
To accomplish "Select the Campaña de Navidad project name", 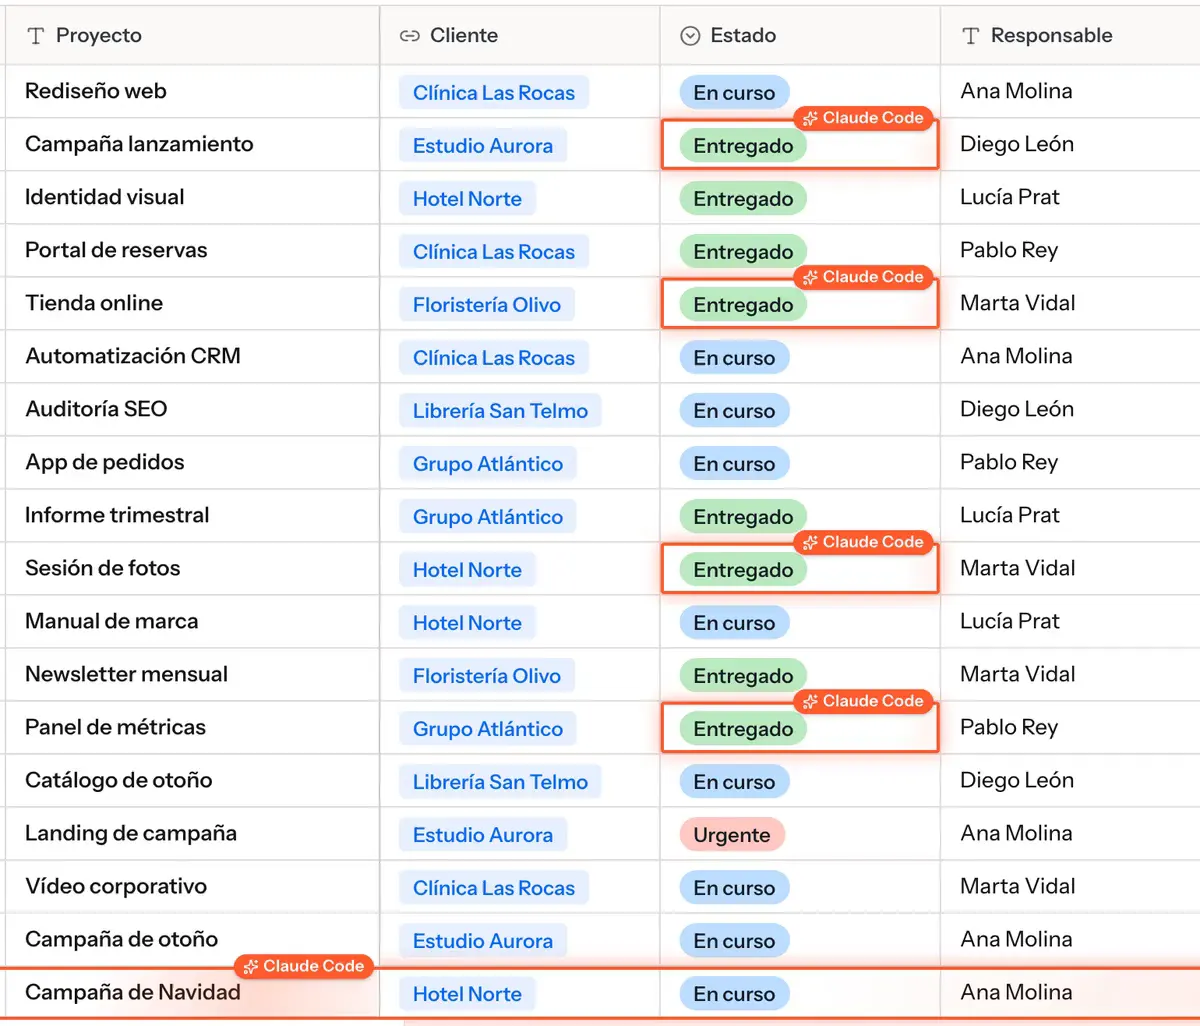I will click(133, 993).
